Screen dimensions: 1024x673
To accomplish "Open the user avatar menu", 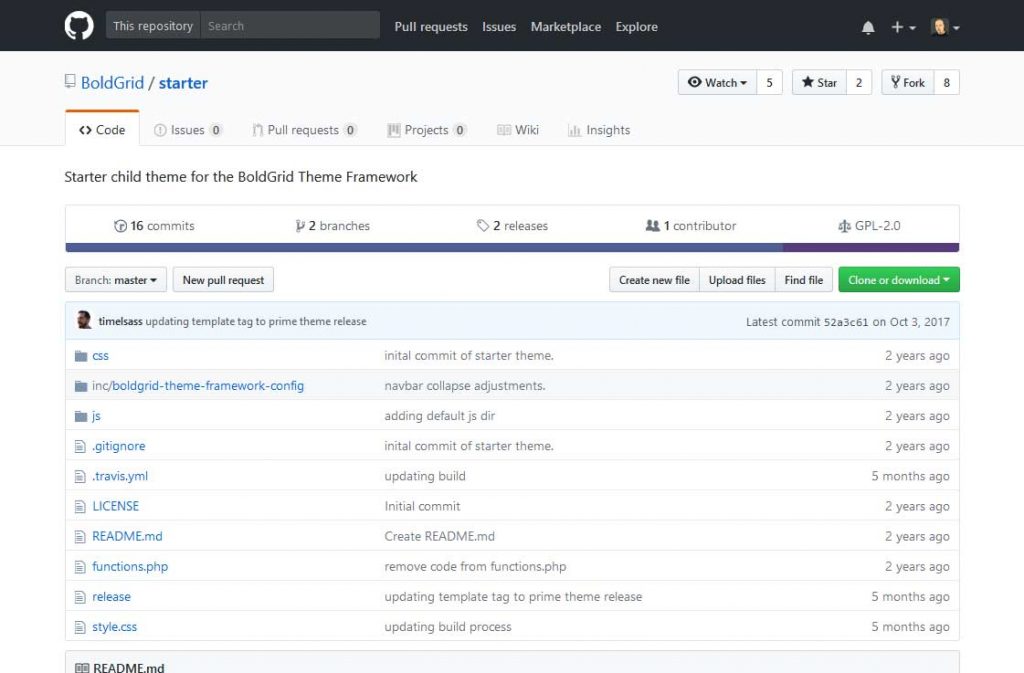I will pyautogui.click(x=945, y=27).
